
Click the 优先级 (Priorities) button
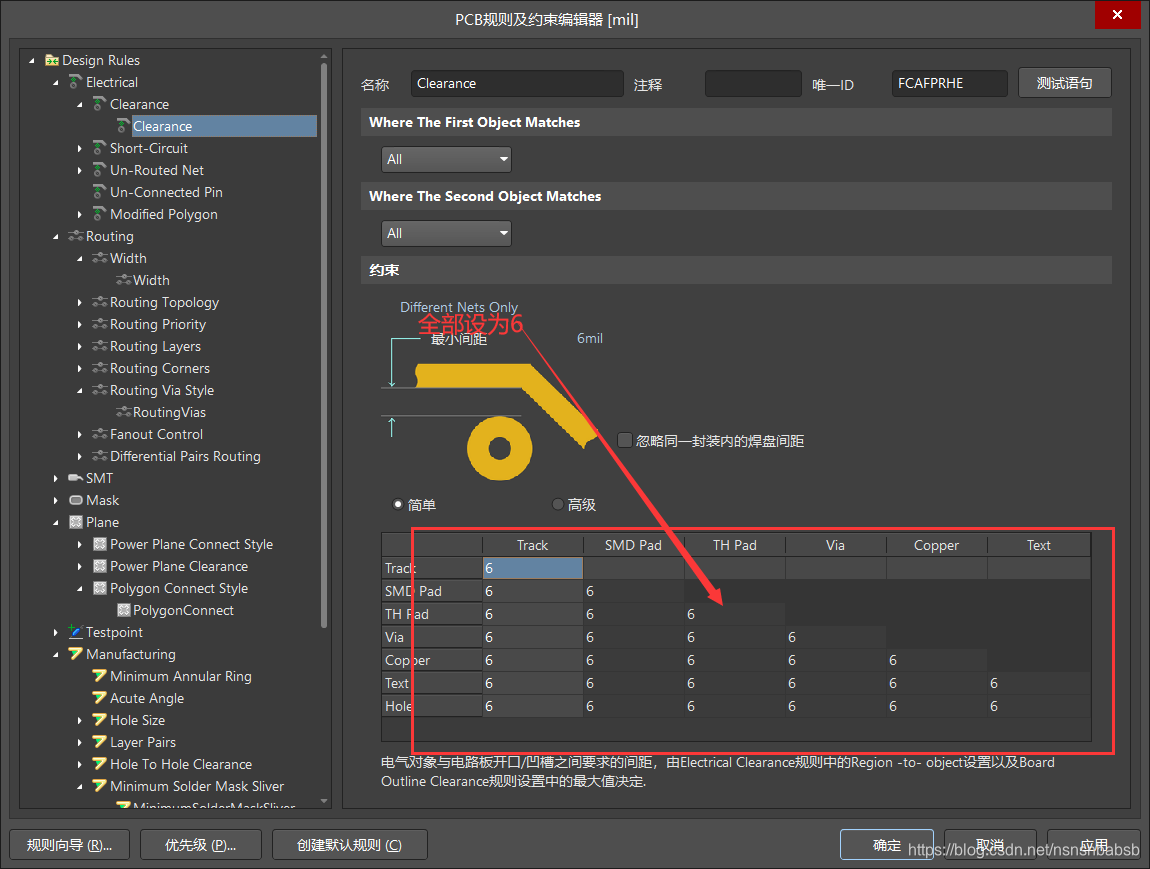200,845
